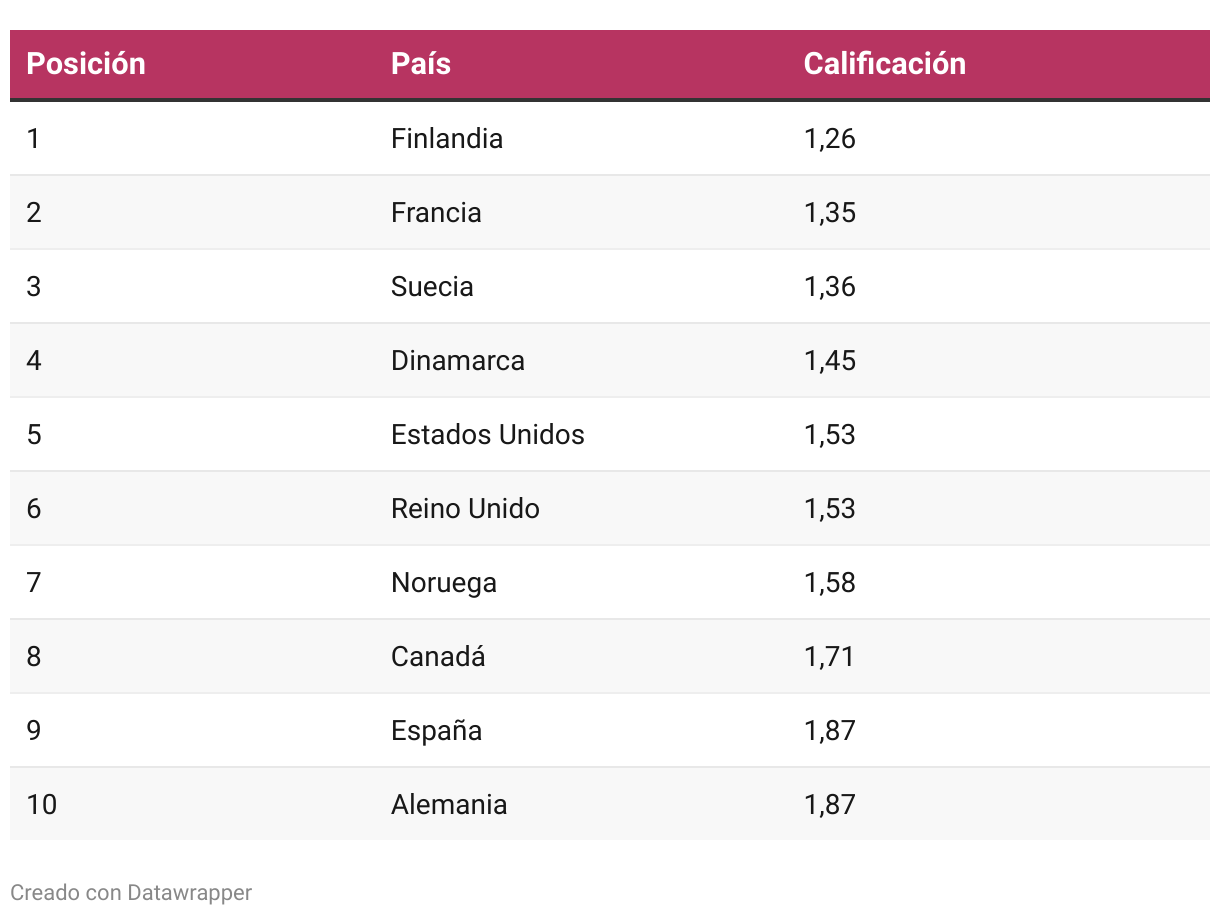Select the Francia country cell
Image resolution: width=1220 pixels, height=916 pixels.
(436, 212)
